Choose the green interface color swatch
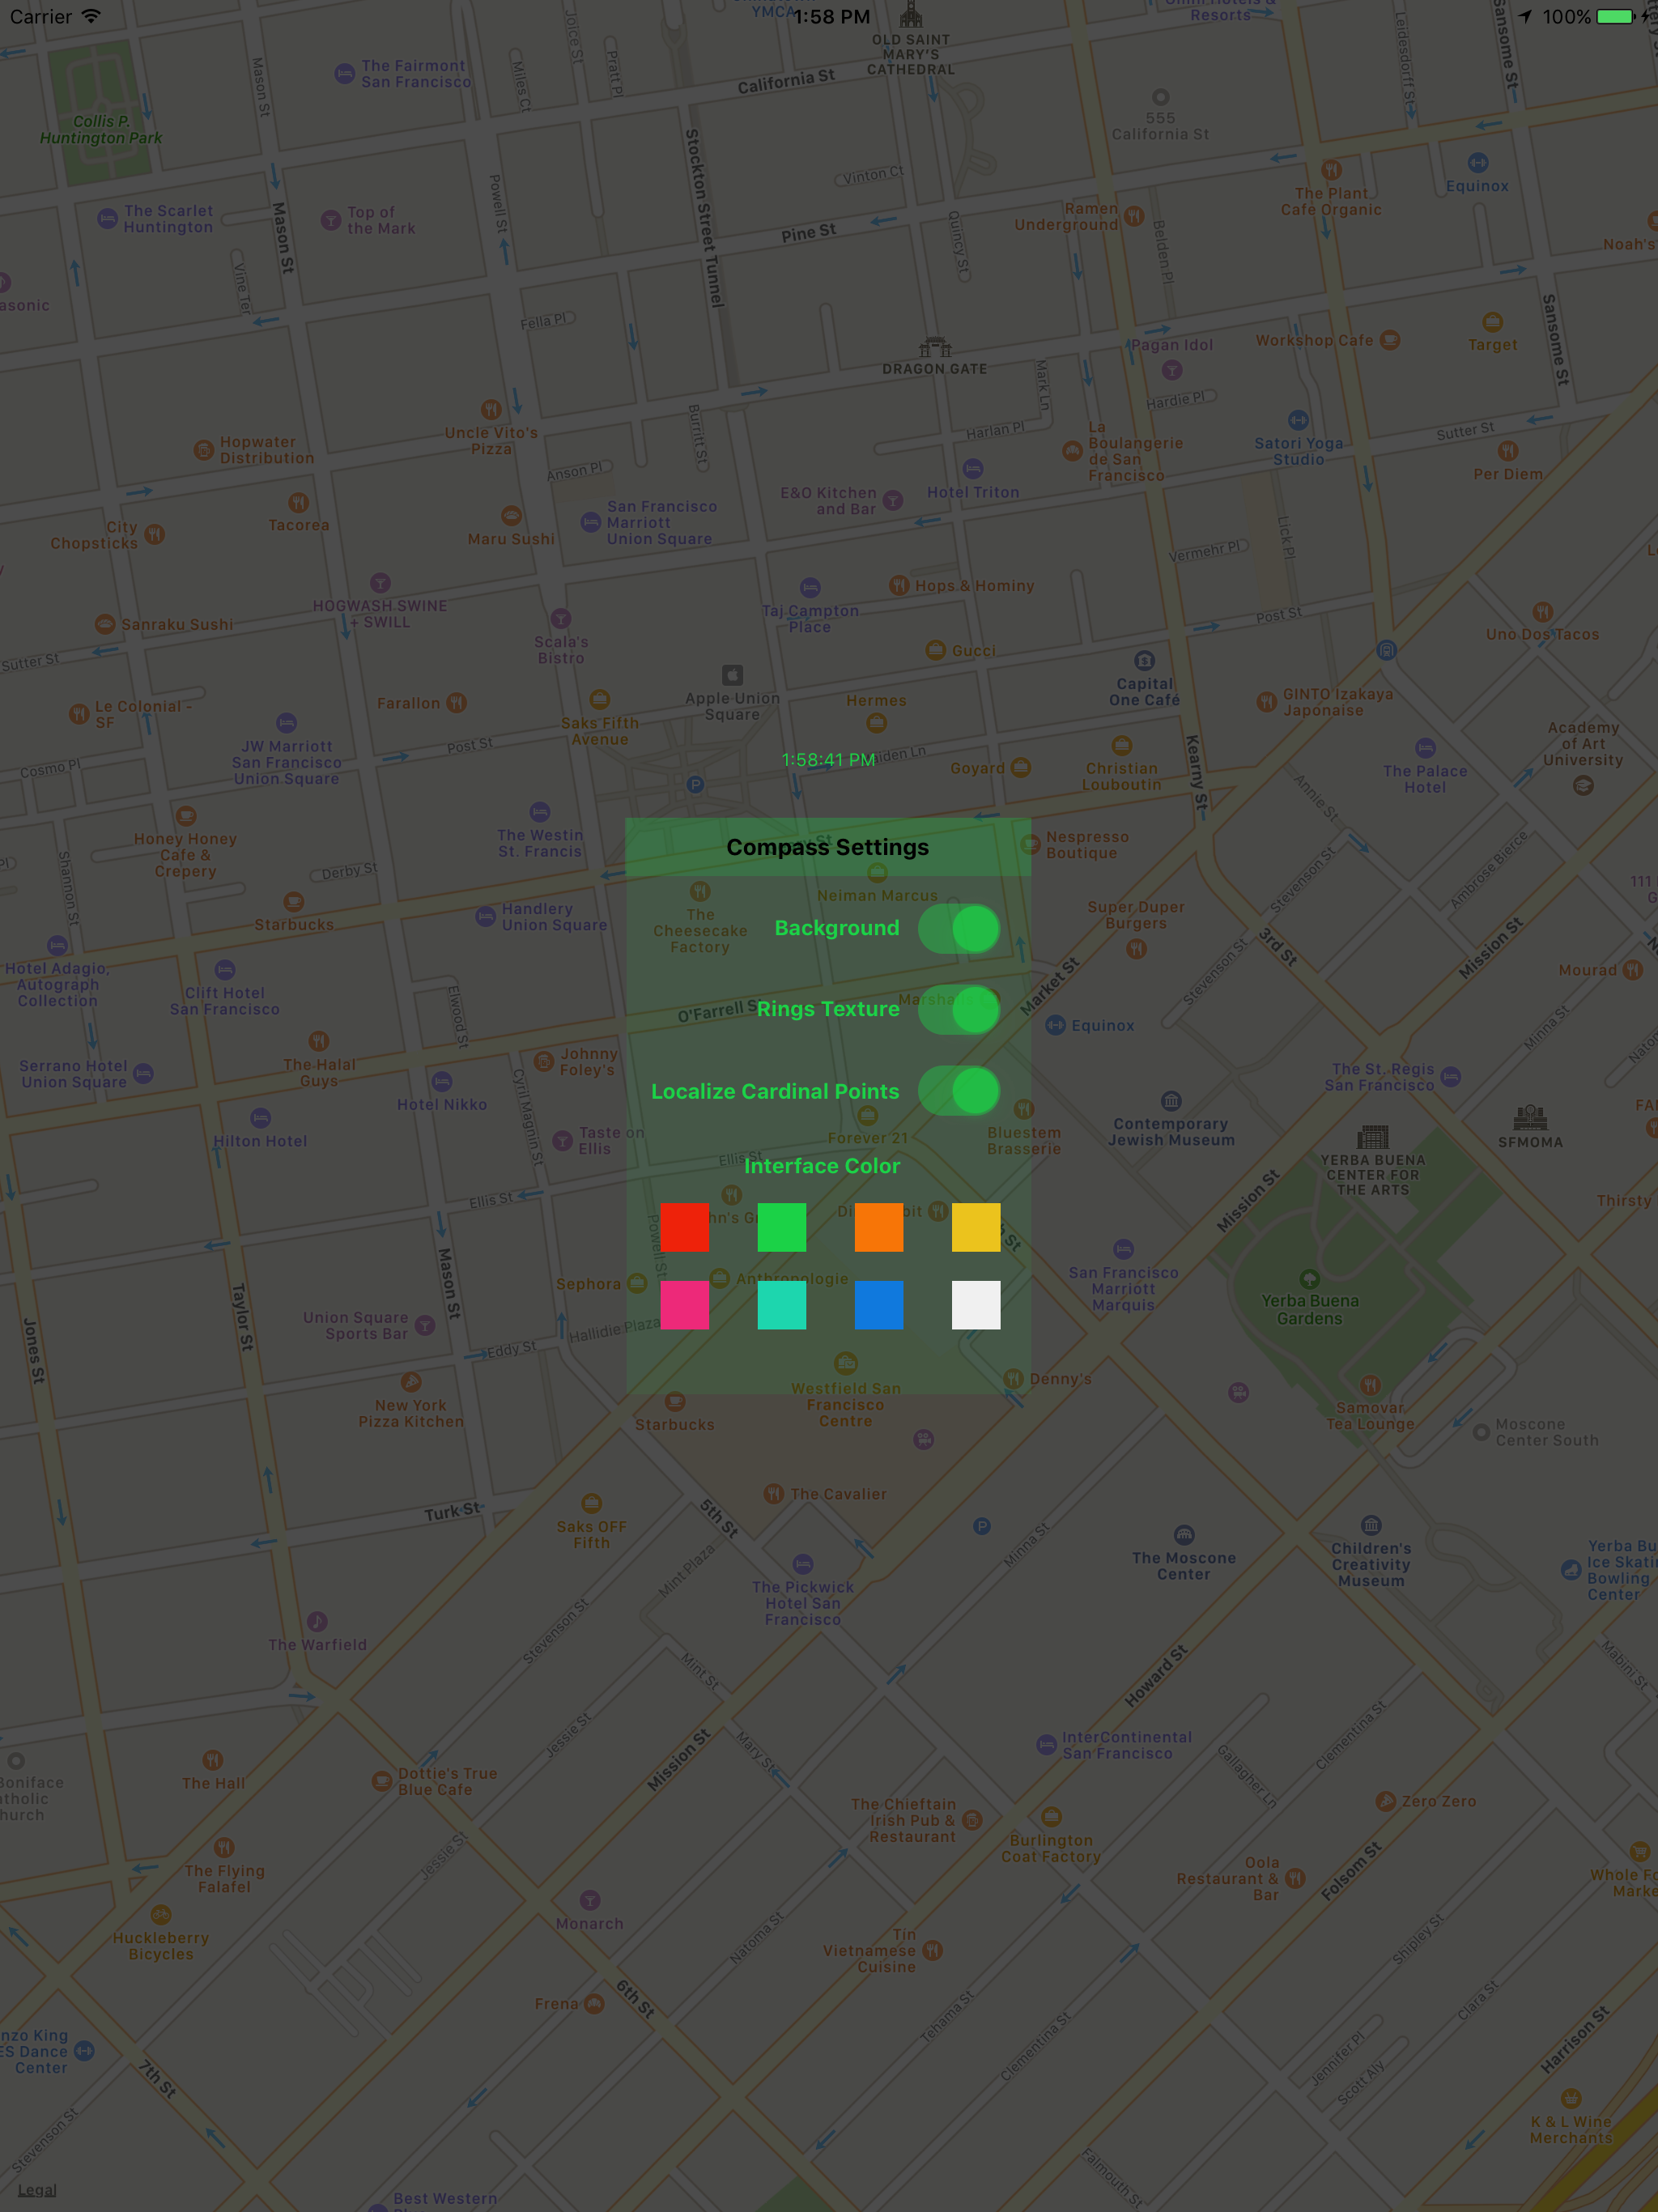 782,1227
